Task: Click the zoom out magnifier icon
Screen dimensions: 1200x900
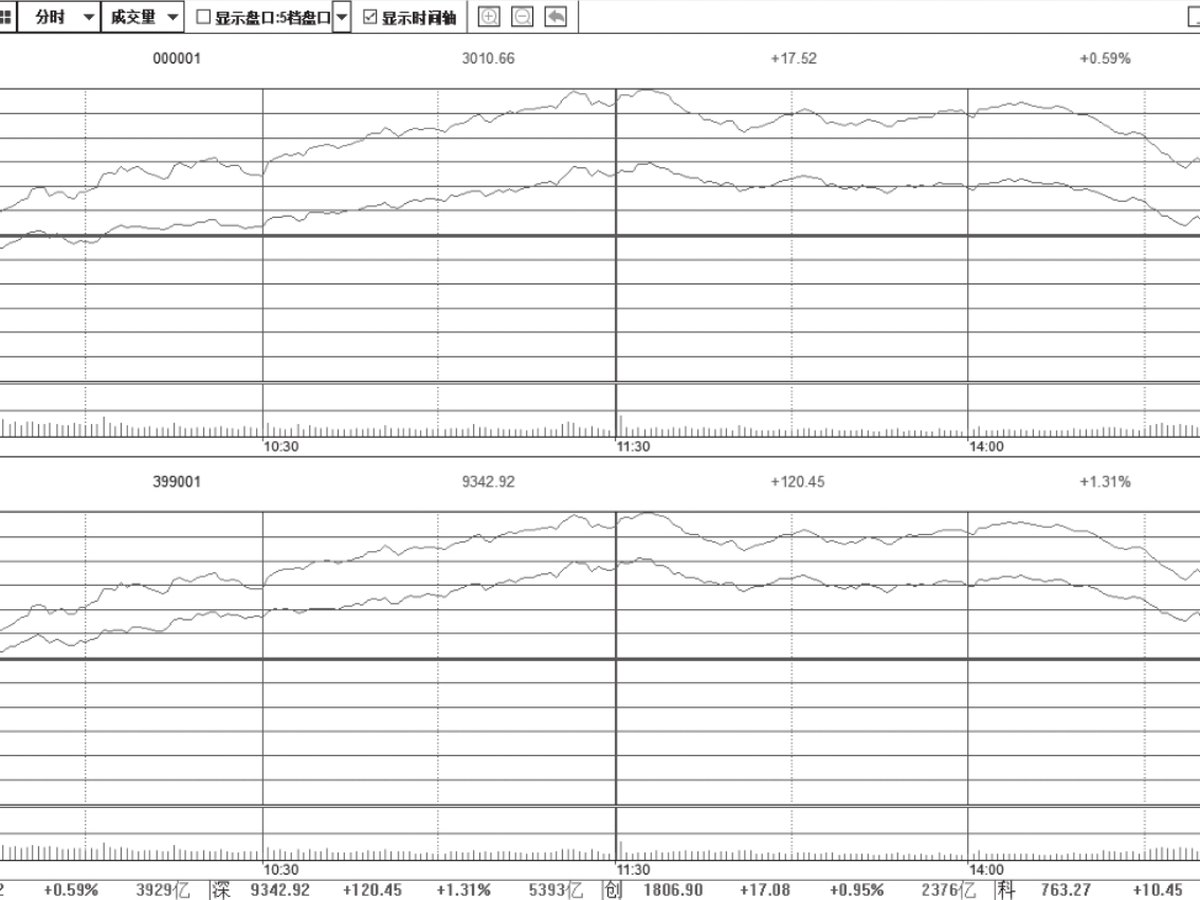Action: click(x=522, y=17)
